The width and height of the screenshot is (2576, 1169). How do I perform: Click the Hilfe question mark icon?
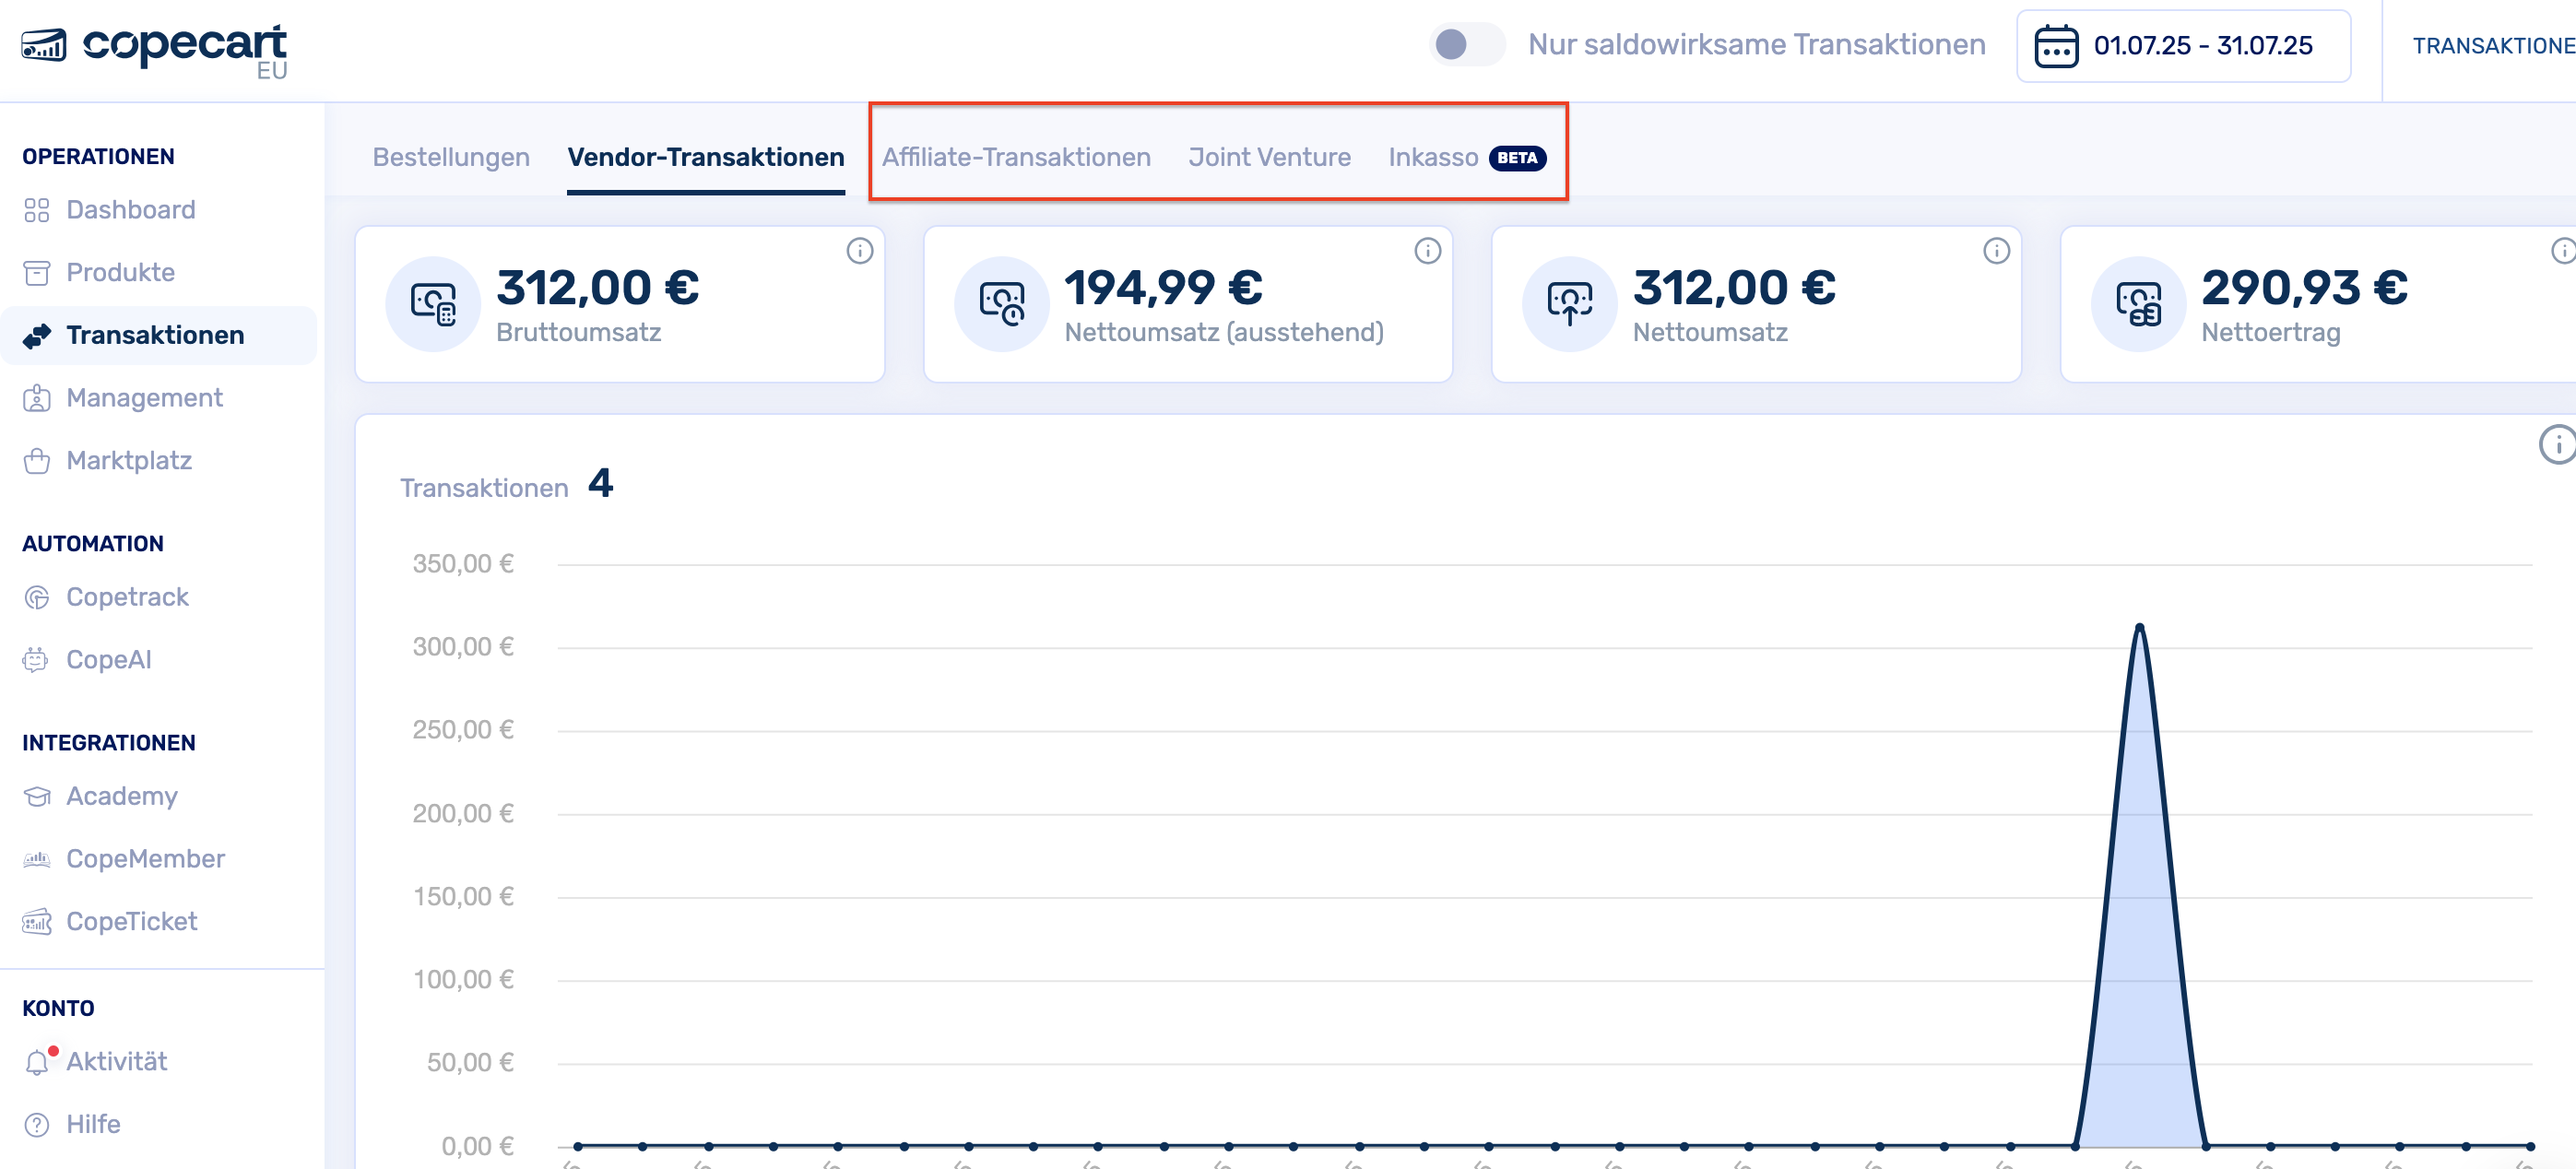[37, 1125]
